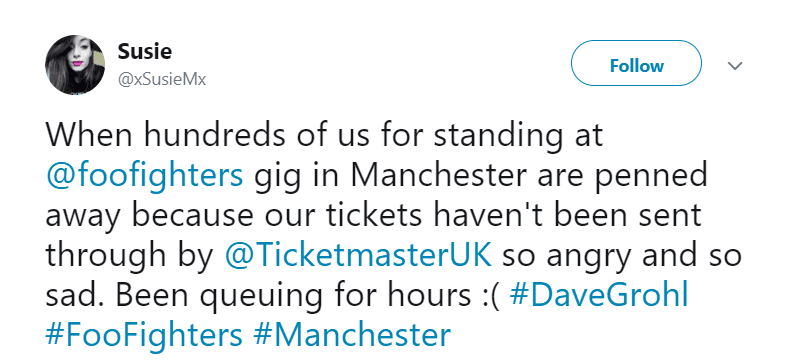Click the Follow button
The width and height of the screenshot is (792, 362).
pyautogui.click(x=636, y=63)
